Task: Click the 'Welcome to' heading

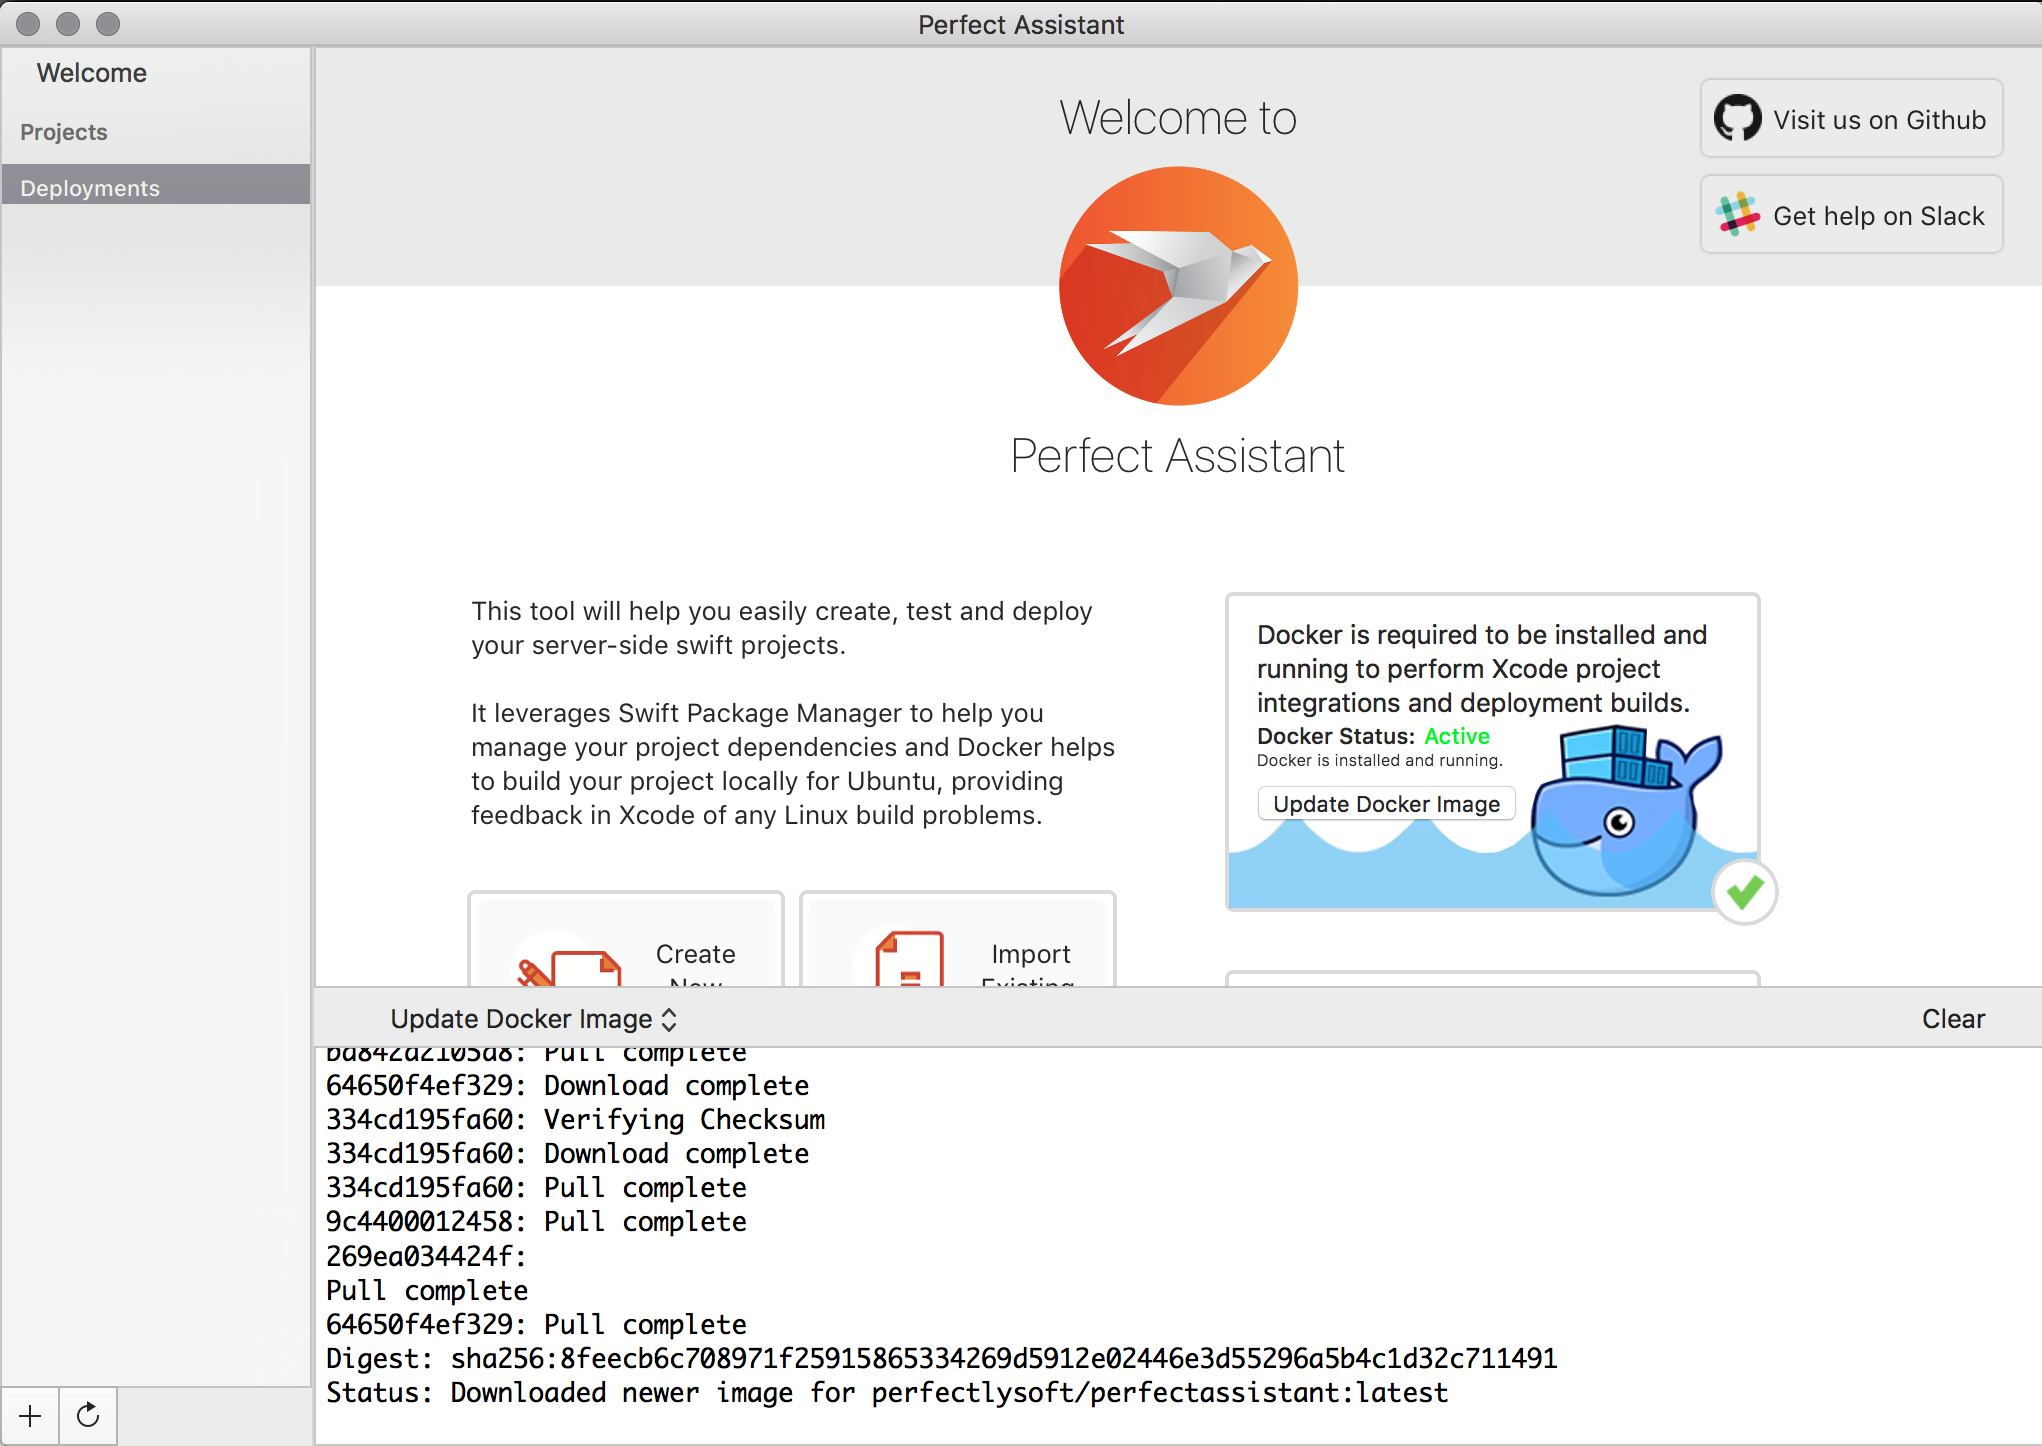Action: pyautogui.click(x=1178, y=118)
